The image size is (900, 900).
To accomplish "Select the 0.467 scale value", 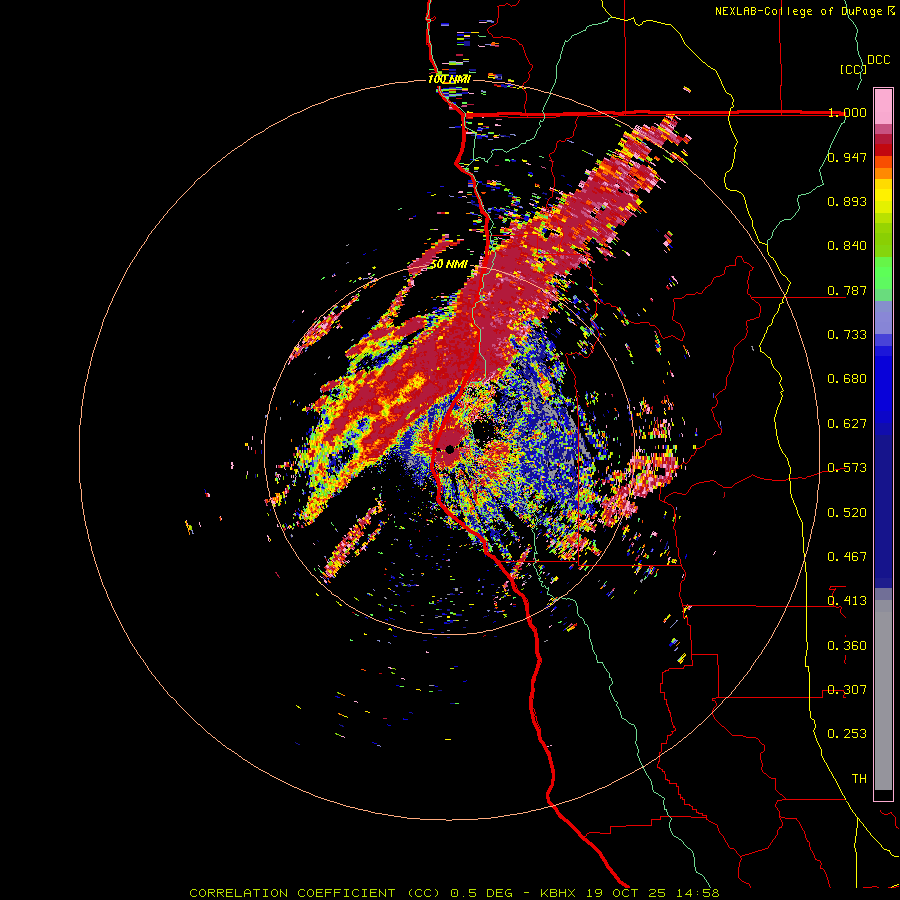I will click(847, 557).
